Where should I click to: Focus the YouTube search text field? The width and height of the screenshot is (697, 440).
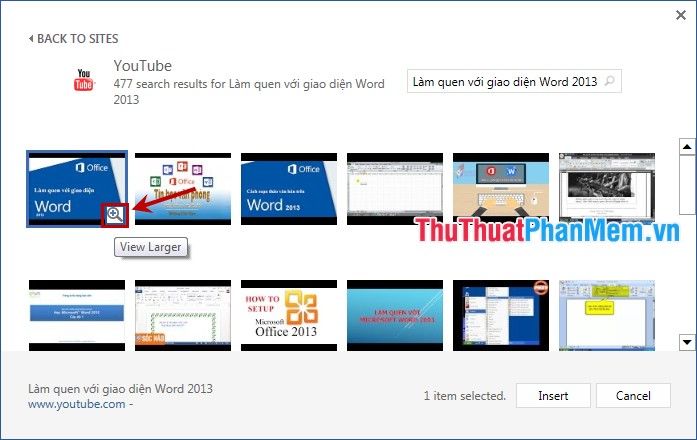coord(505,81)
